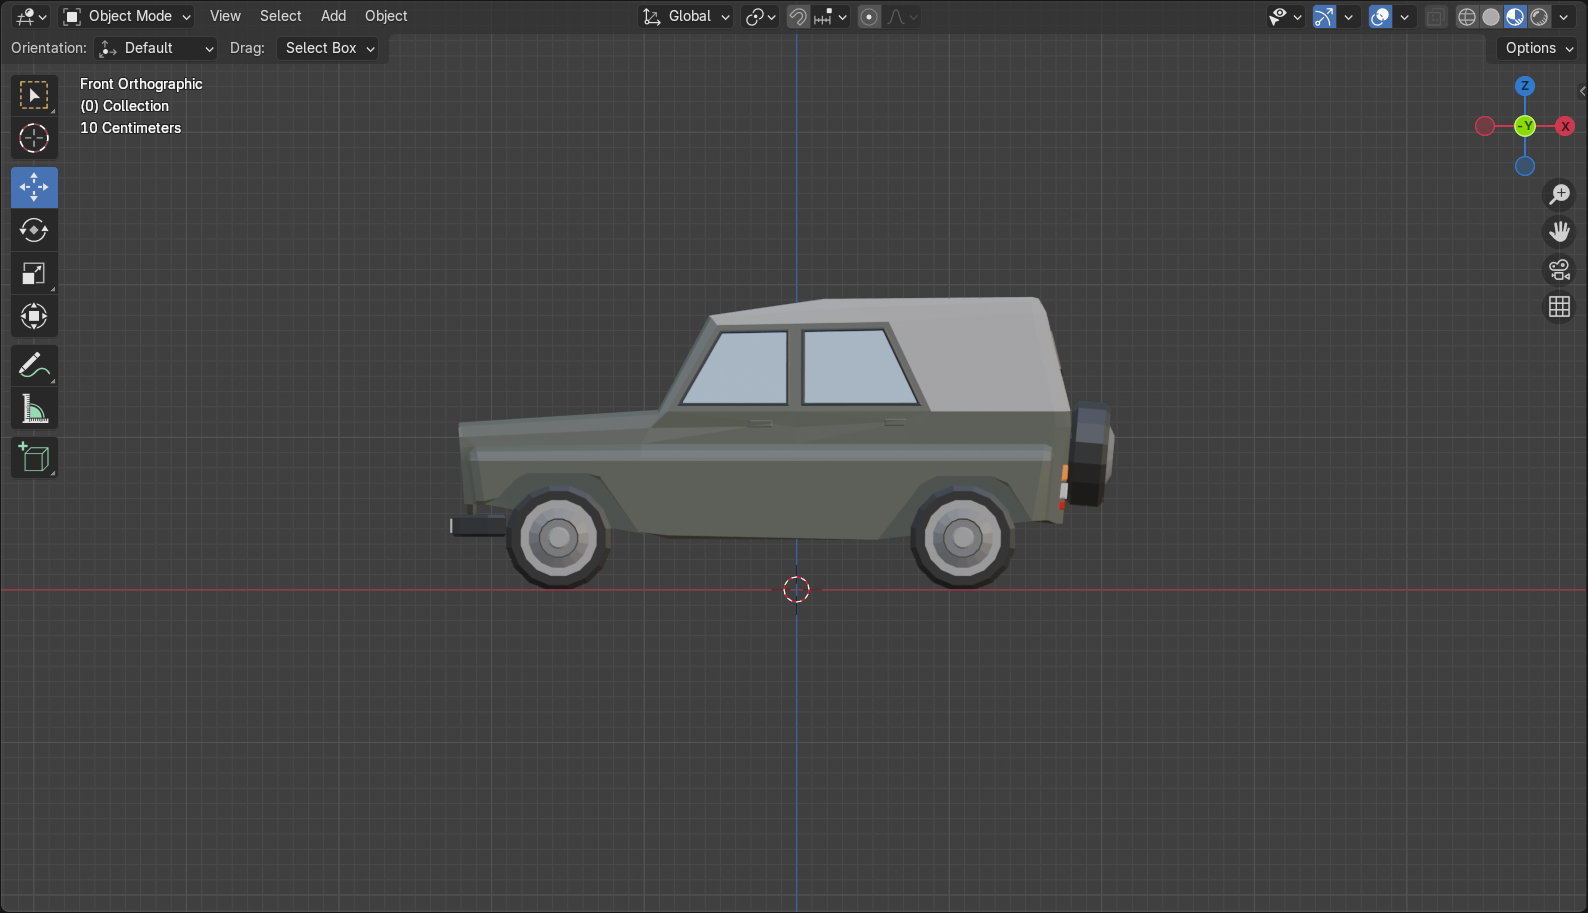Toggle snapping magnet icon

(x=798, y=16)
